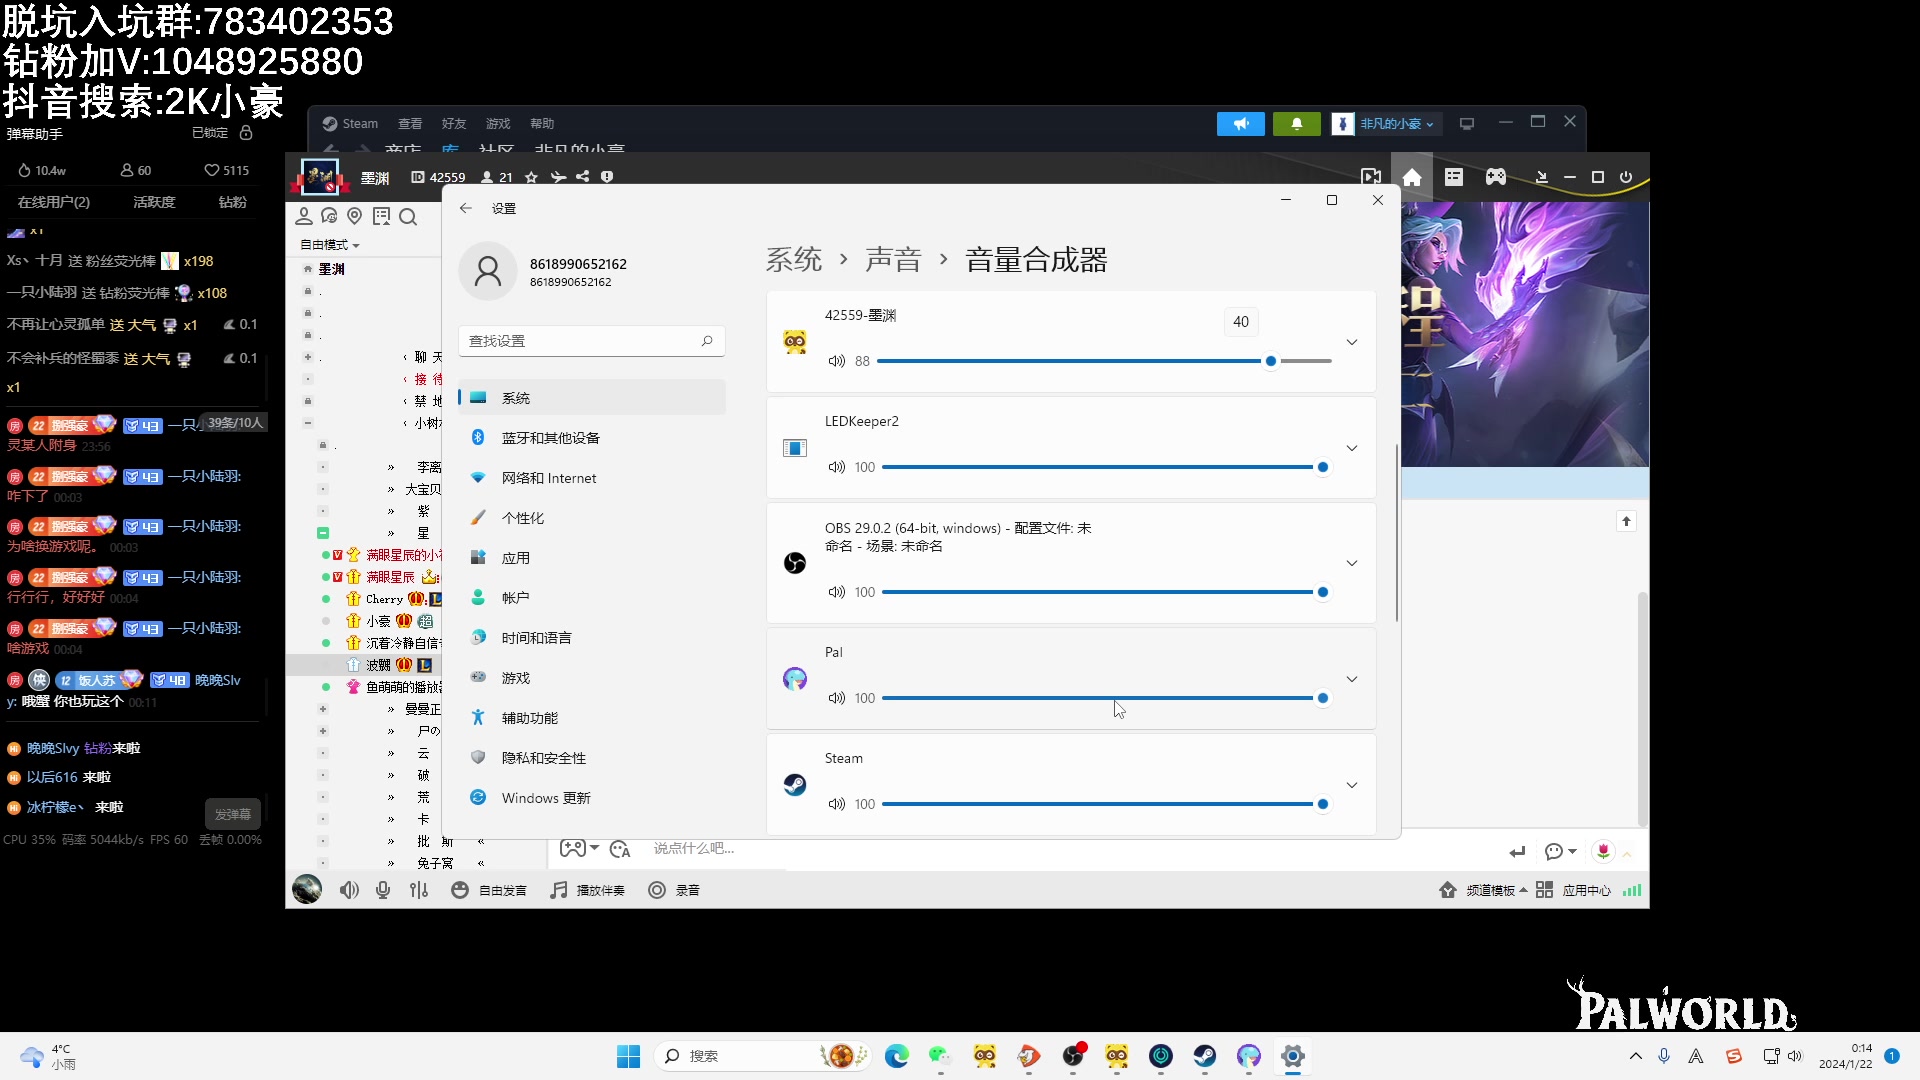Expand the 42559-墨渊 mixer entry
Viewport: 1920px width, 1080px height.
pos(1352,342)
